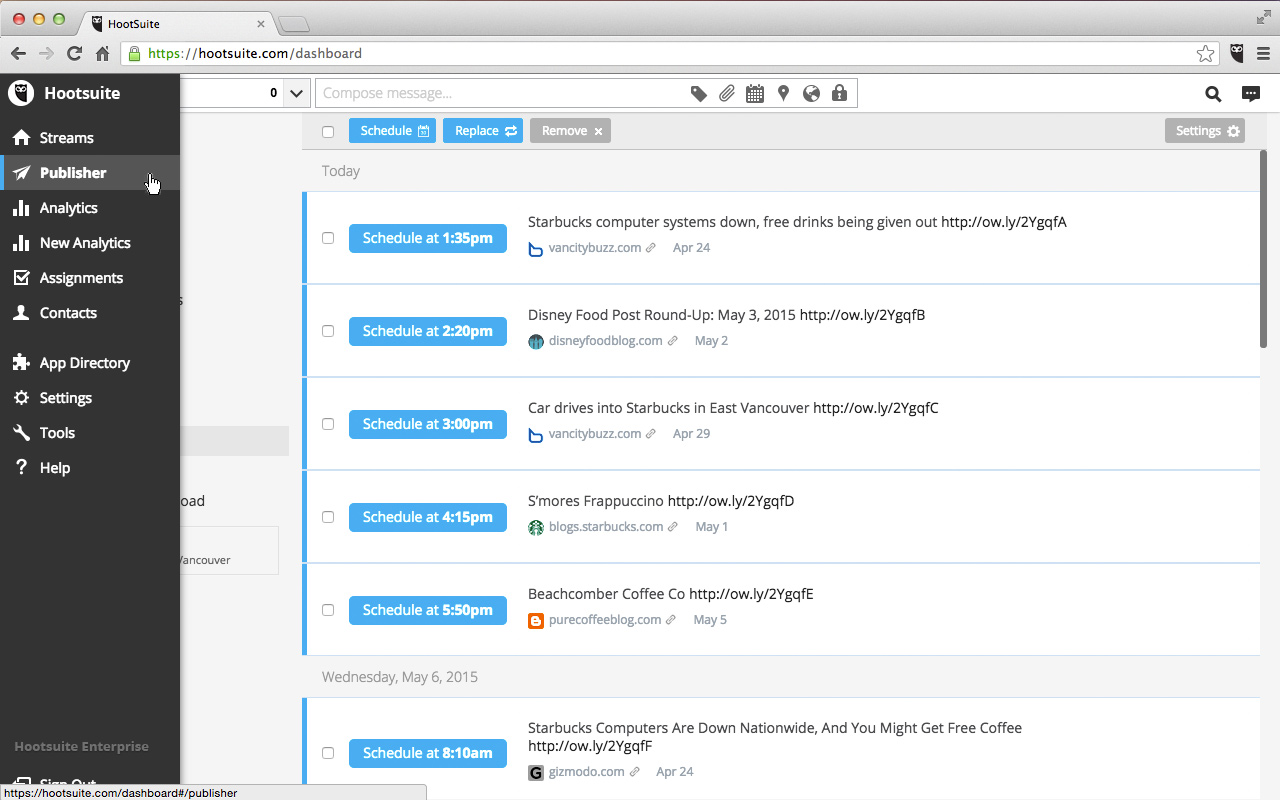The width and height of the screenshot is (1280, 800).
Task: Click Schedule at 1:35pm button
Action: point(428,238)
